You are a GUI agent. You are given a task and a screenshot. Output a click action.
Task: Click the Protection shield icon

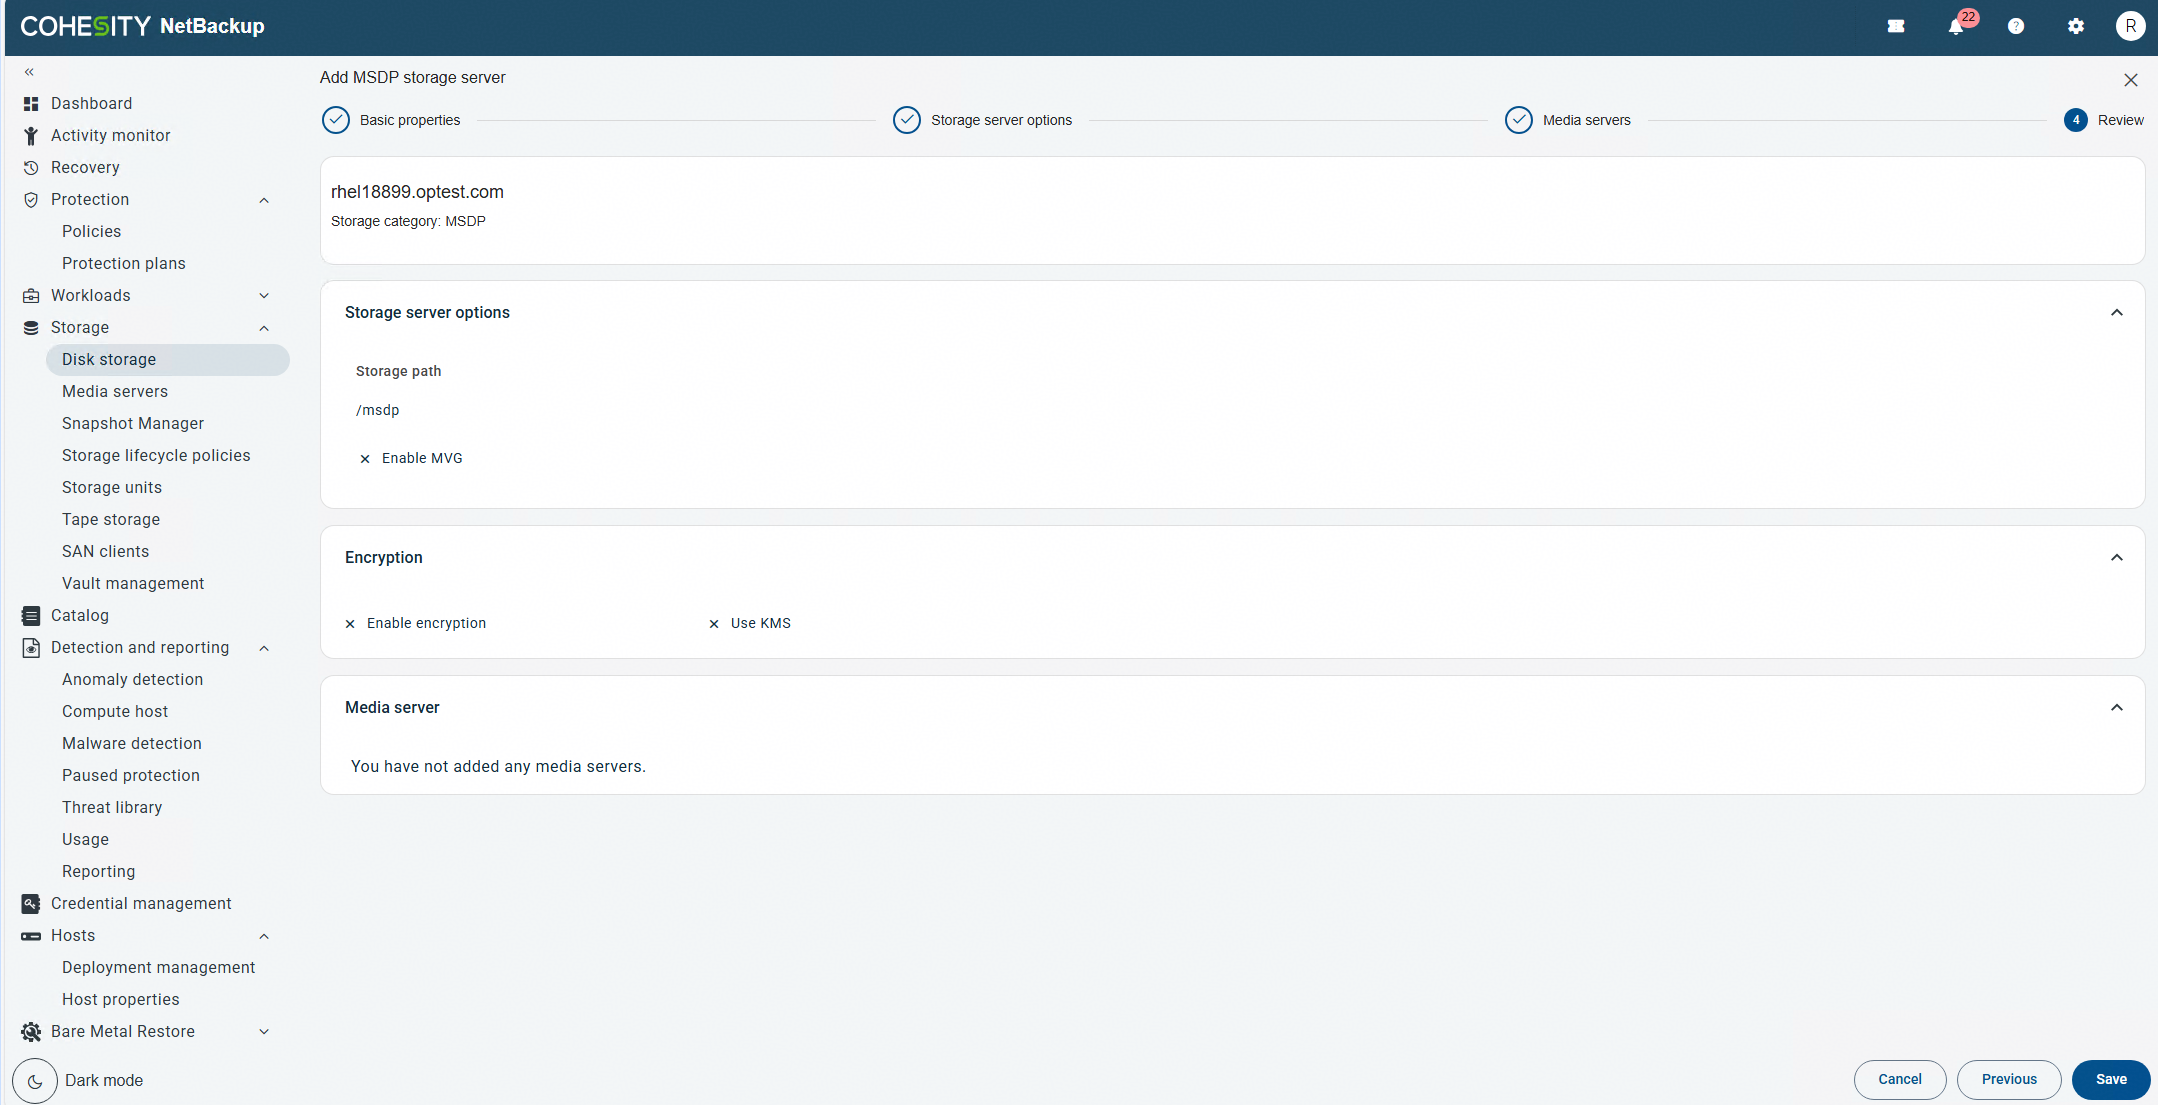(x=31, y=200)
